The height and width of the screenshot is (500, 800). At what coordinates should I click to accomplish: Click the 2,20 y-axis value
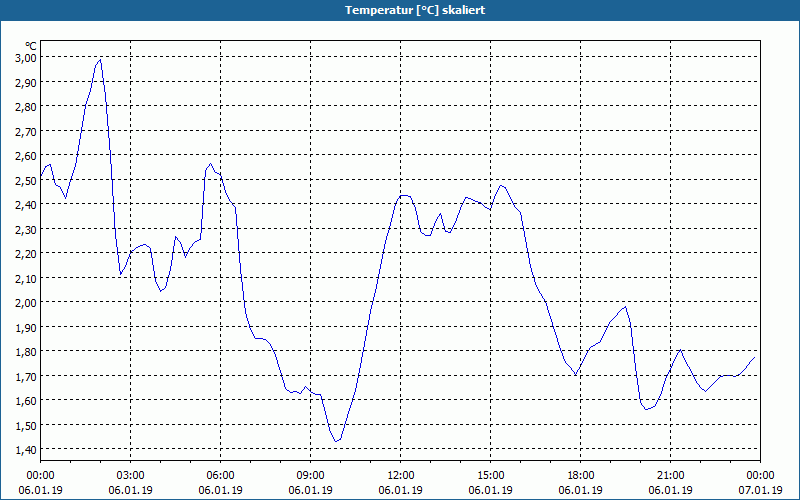tap(26, 254)
